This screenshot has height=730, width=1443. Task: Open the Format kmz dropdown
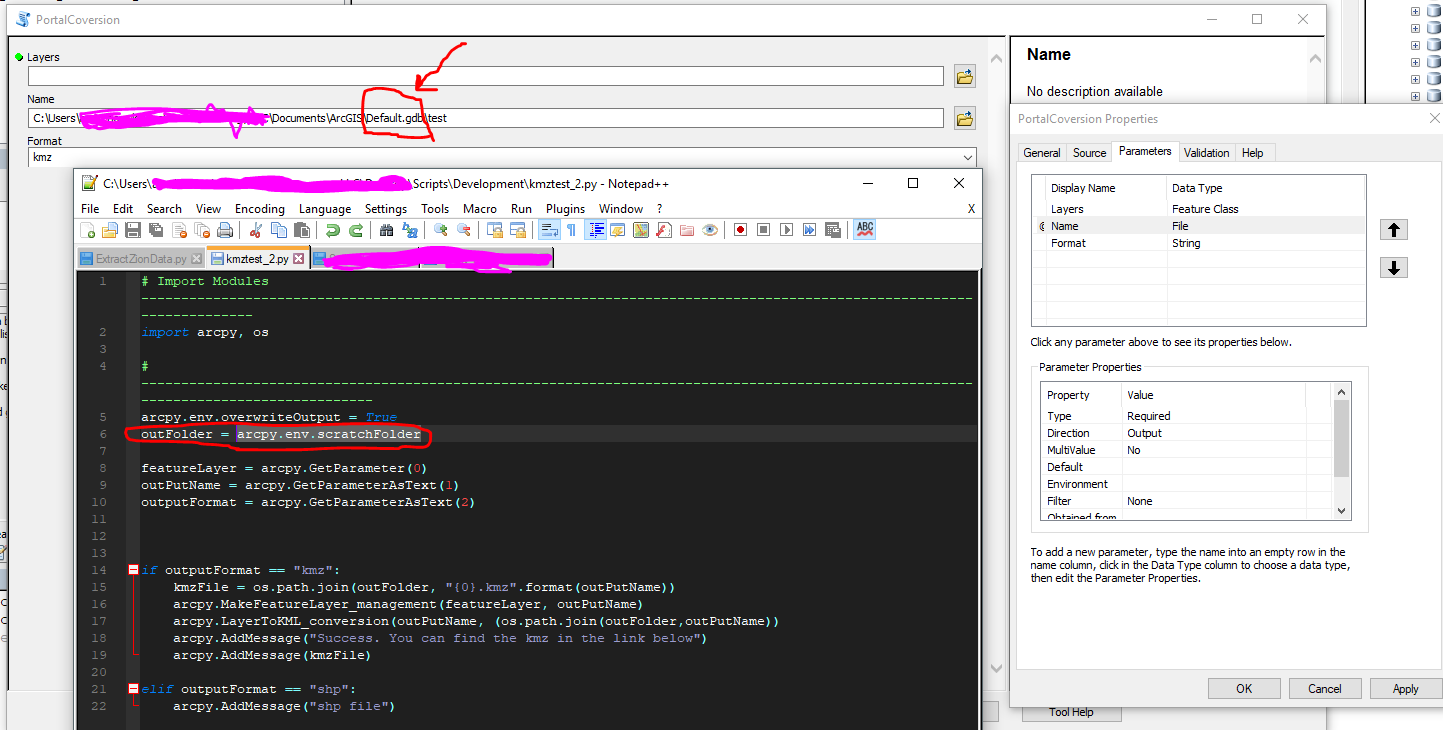[966, 158]
